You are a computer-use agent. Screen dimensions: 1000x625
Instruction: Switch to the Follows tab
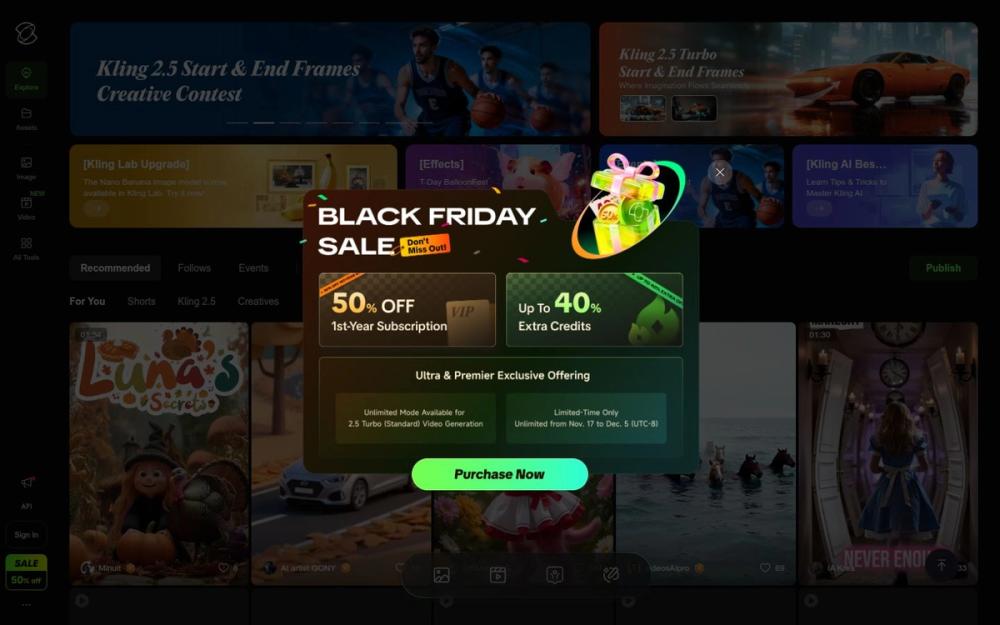tap(195, 268)
